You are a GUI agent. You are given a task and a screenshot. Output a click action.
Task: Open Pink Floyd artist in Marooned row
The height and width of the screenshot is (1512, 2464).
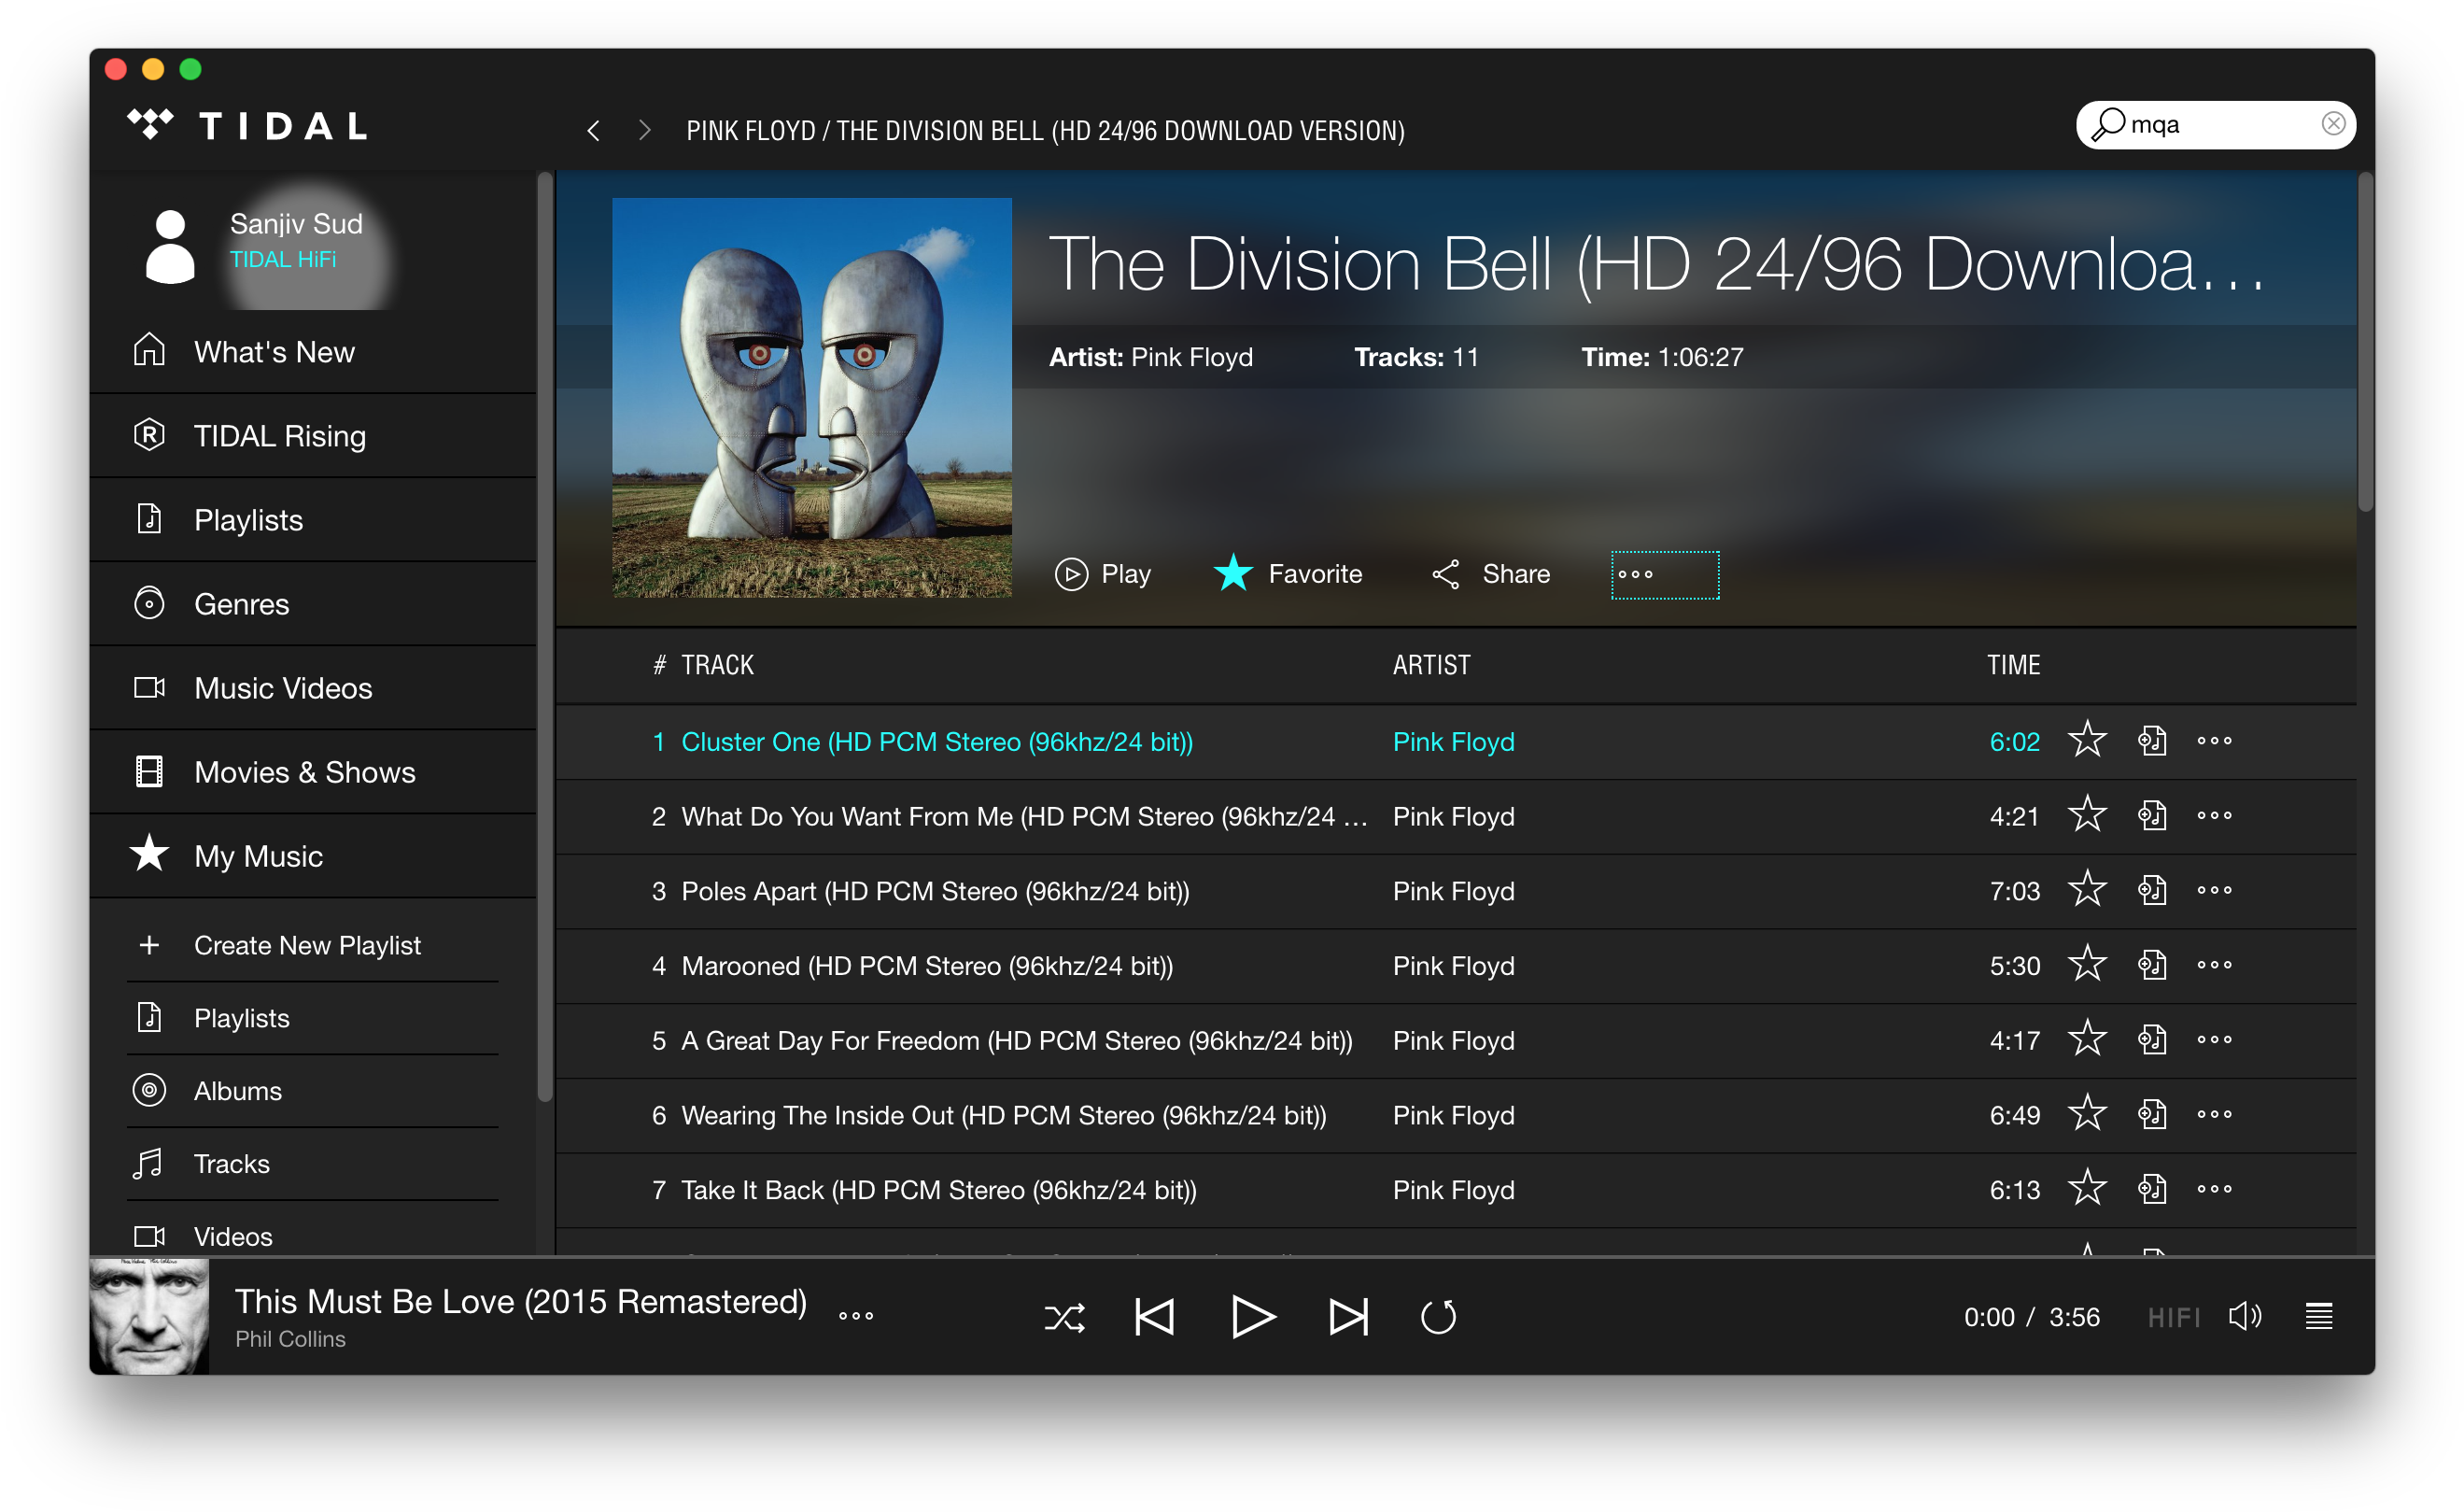tap(1453, 966)
